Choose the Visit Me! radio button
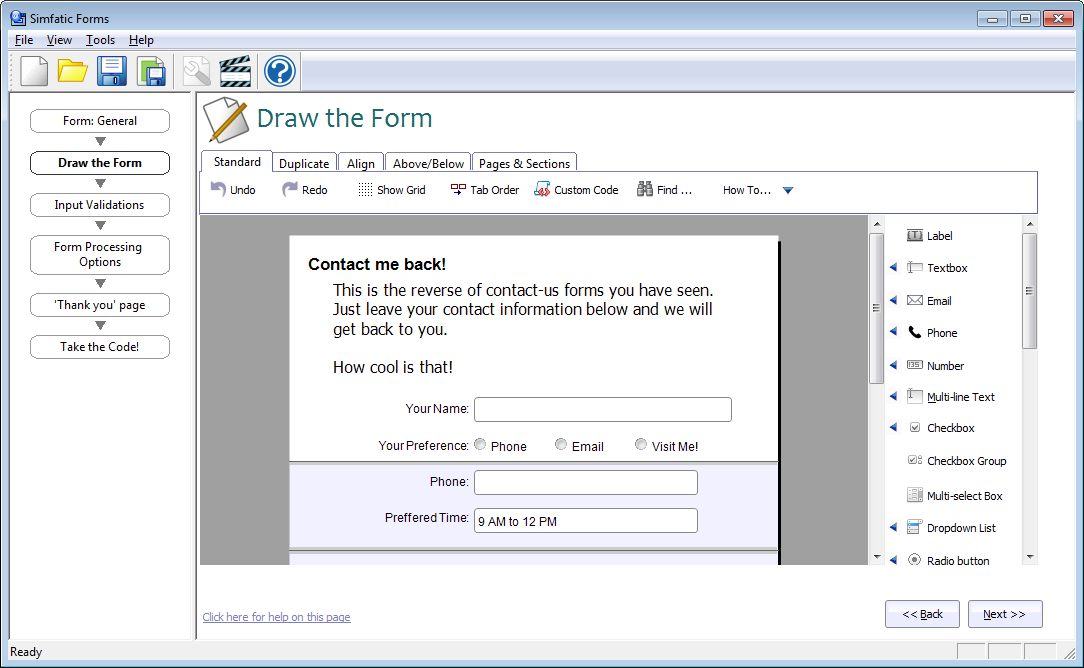Viewport: 1084px width, 668px height. click(x=641, y=445)
